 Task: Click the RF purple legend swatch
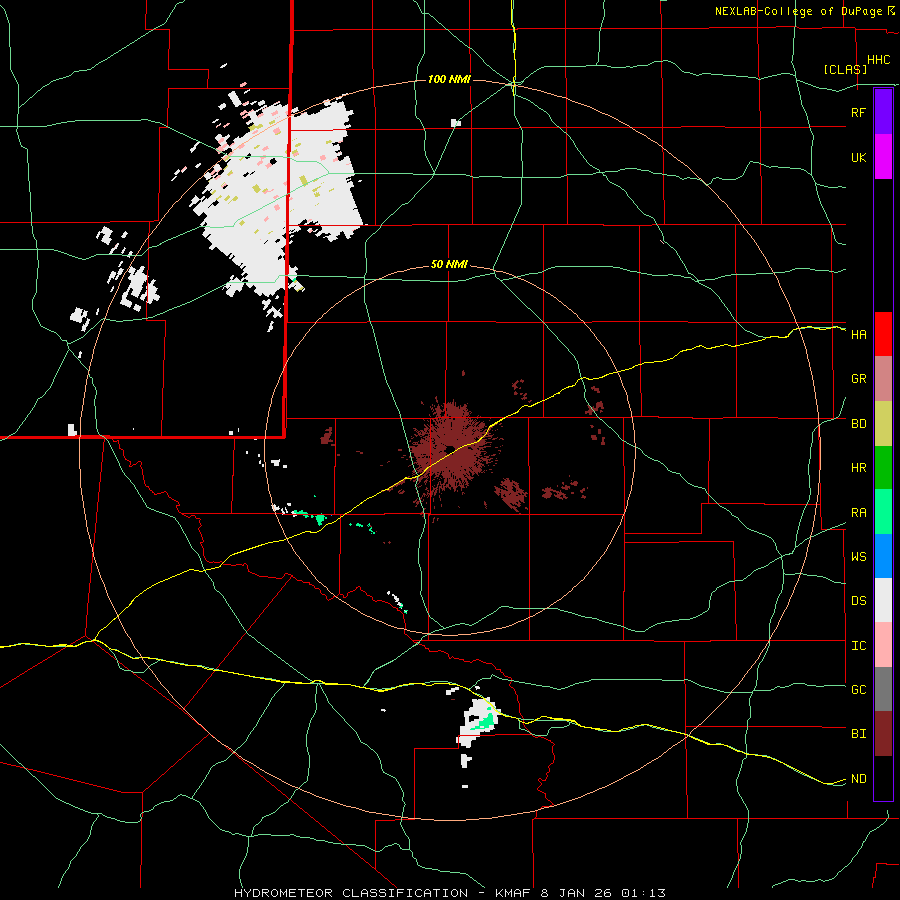pyautogui.click(x=883, y=112)
